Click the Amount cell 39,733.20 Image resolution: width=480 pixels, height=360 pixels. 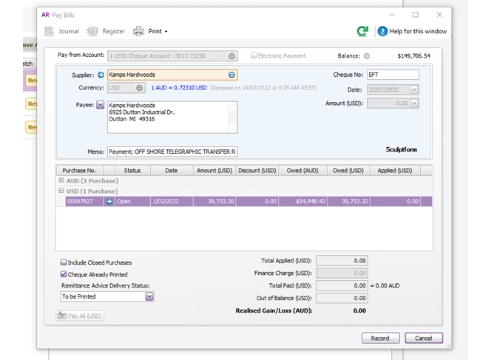[x=214, y=201]
